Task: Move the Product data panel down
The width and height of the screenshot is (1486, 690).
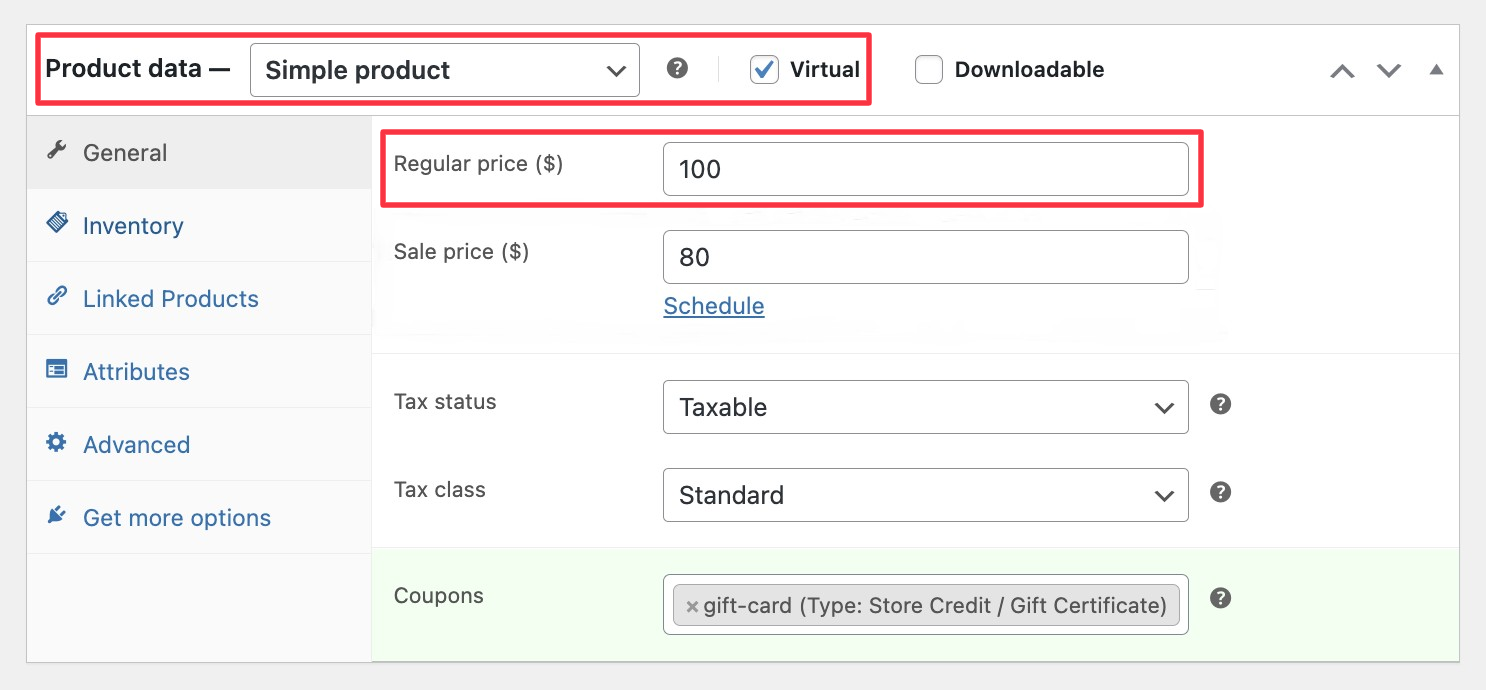Action: coord(1389,71)
